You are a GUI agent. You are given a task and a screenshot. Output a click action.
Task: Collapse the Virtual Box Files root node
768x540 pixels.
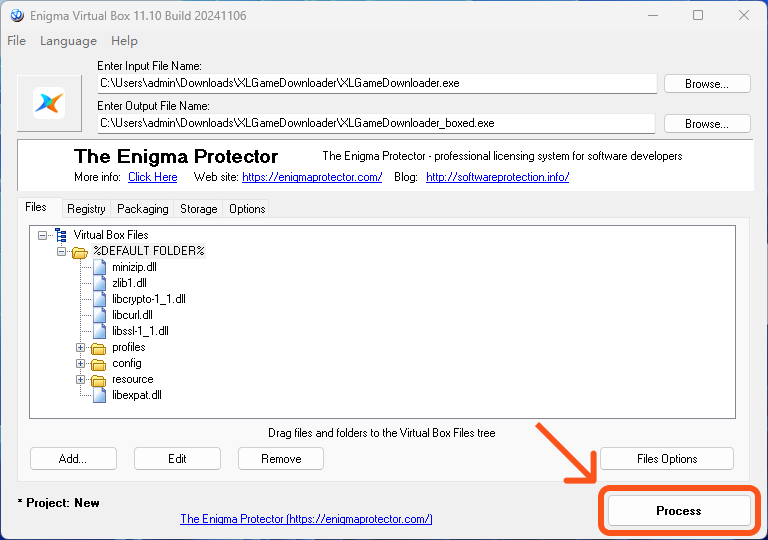coord(43,236)
